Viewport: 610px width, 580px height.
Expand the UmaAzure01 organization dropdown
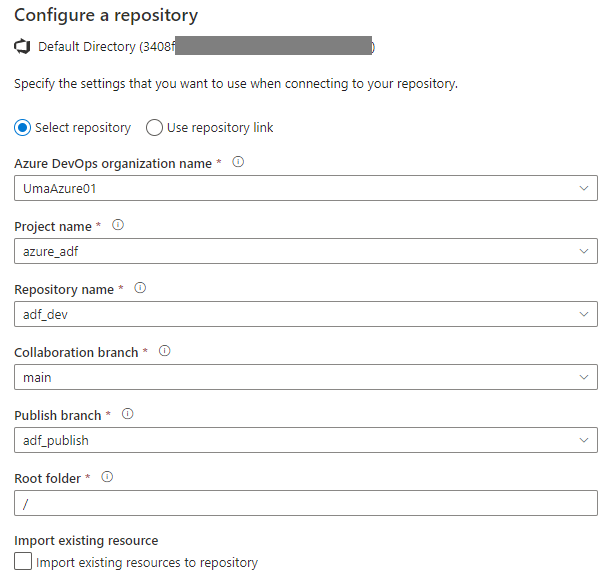click(306, 188)
